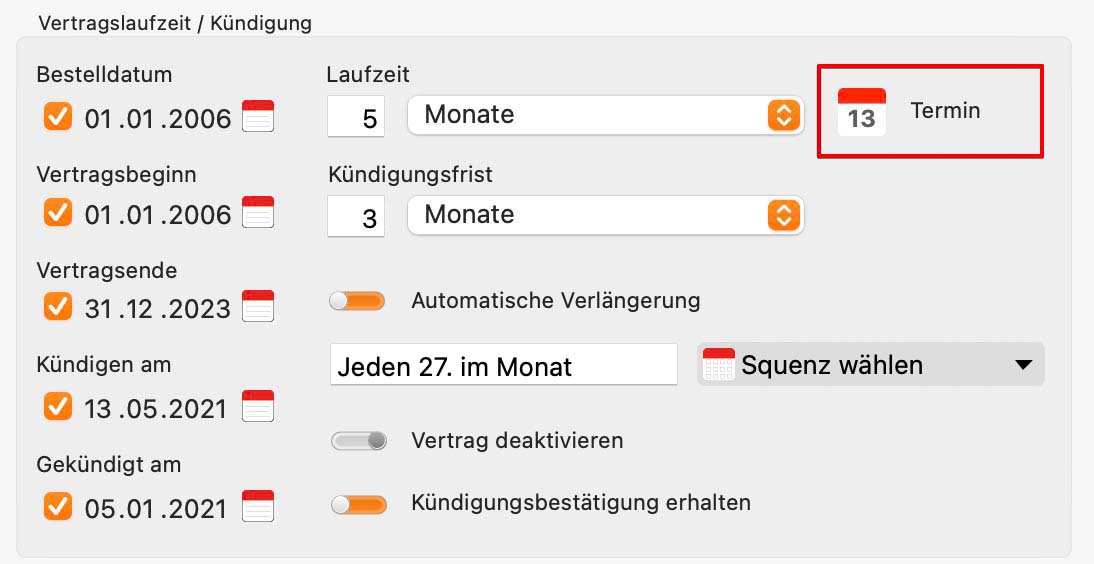The height and width of the screenshot is (564, 1094).
Task: Open calendar picker next to Kündigen am
Action: pos(258,406)
